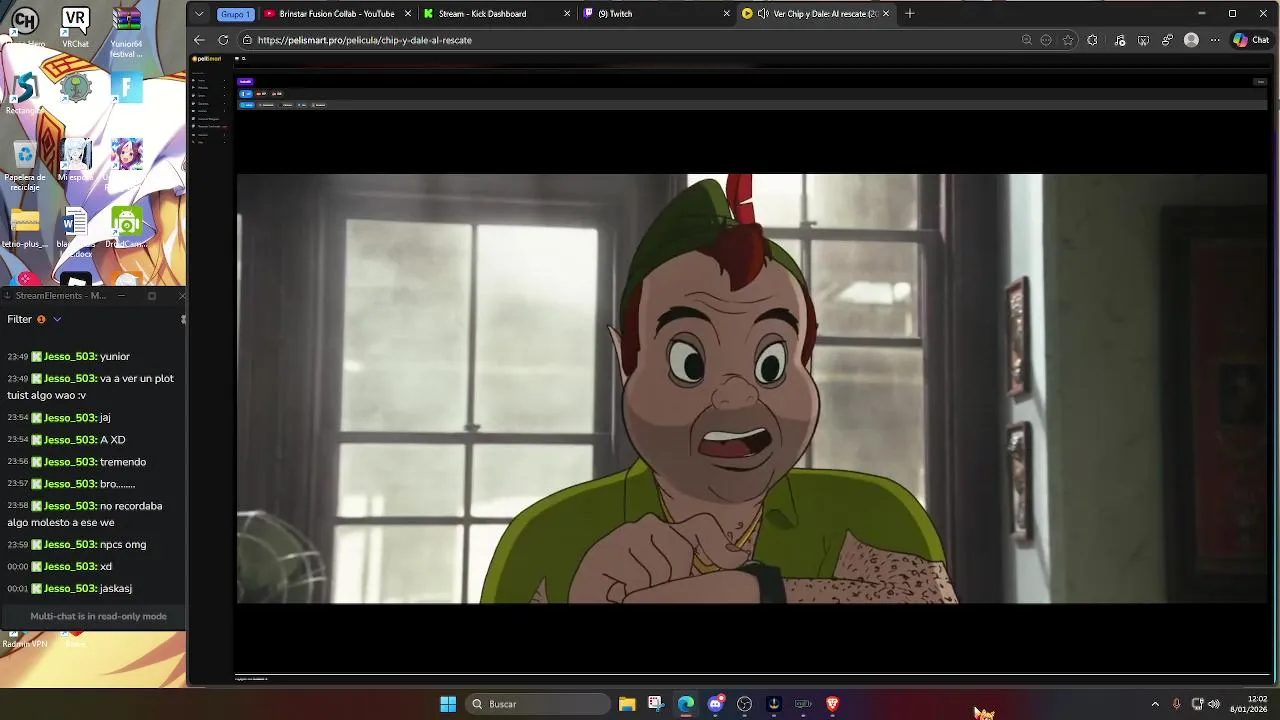Open the green gear tree desktop shortcut
1280x720 pixels.
76,88
